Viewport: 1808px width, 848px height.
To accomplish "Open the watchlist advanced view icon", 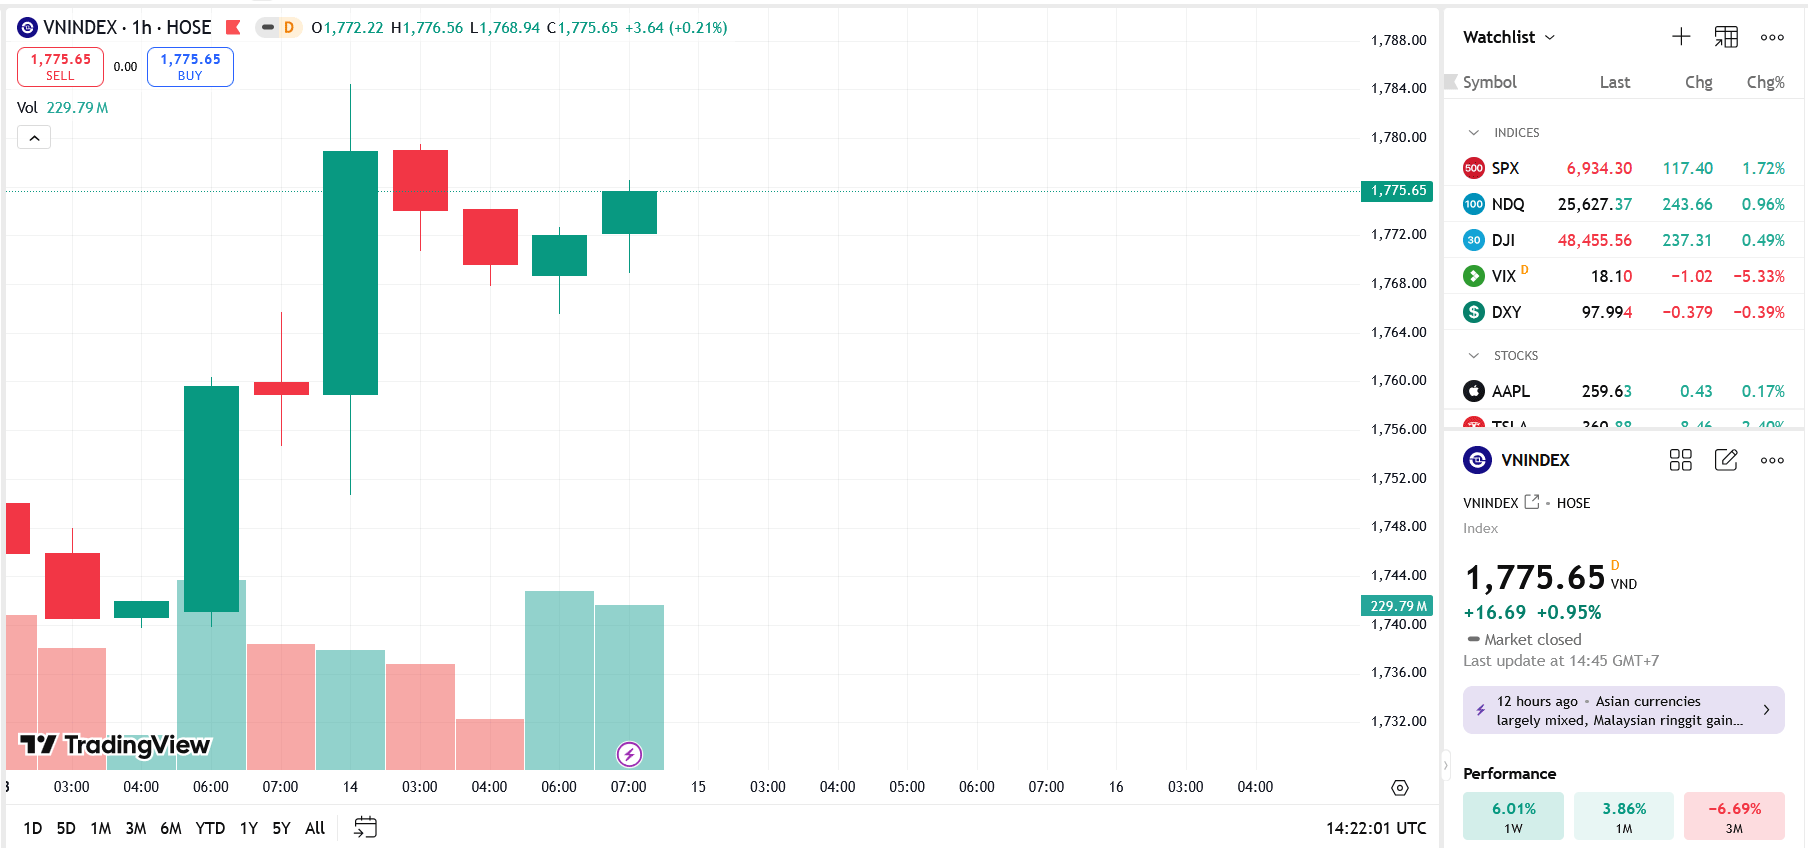I will click(1726, 37).
